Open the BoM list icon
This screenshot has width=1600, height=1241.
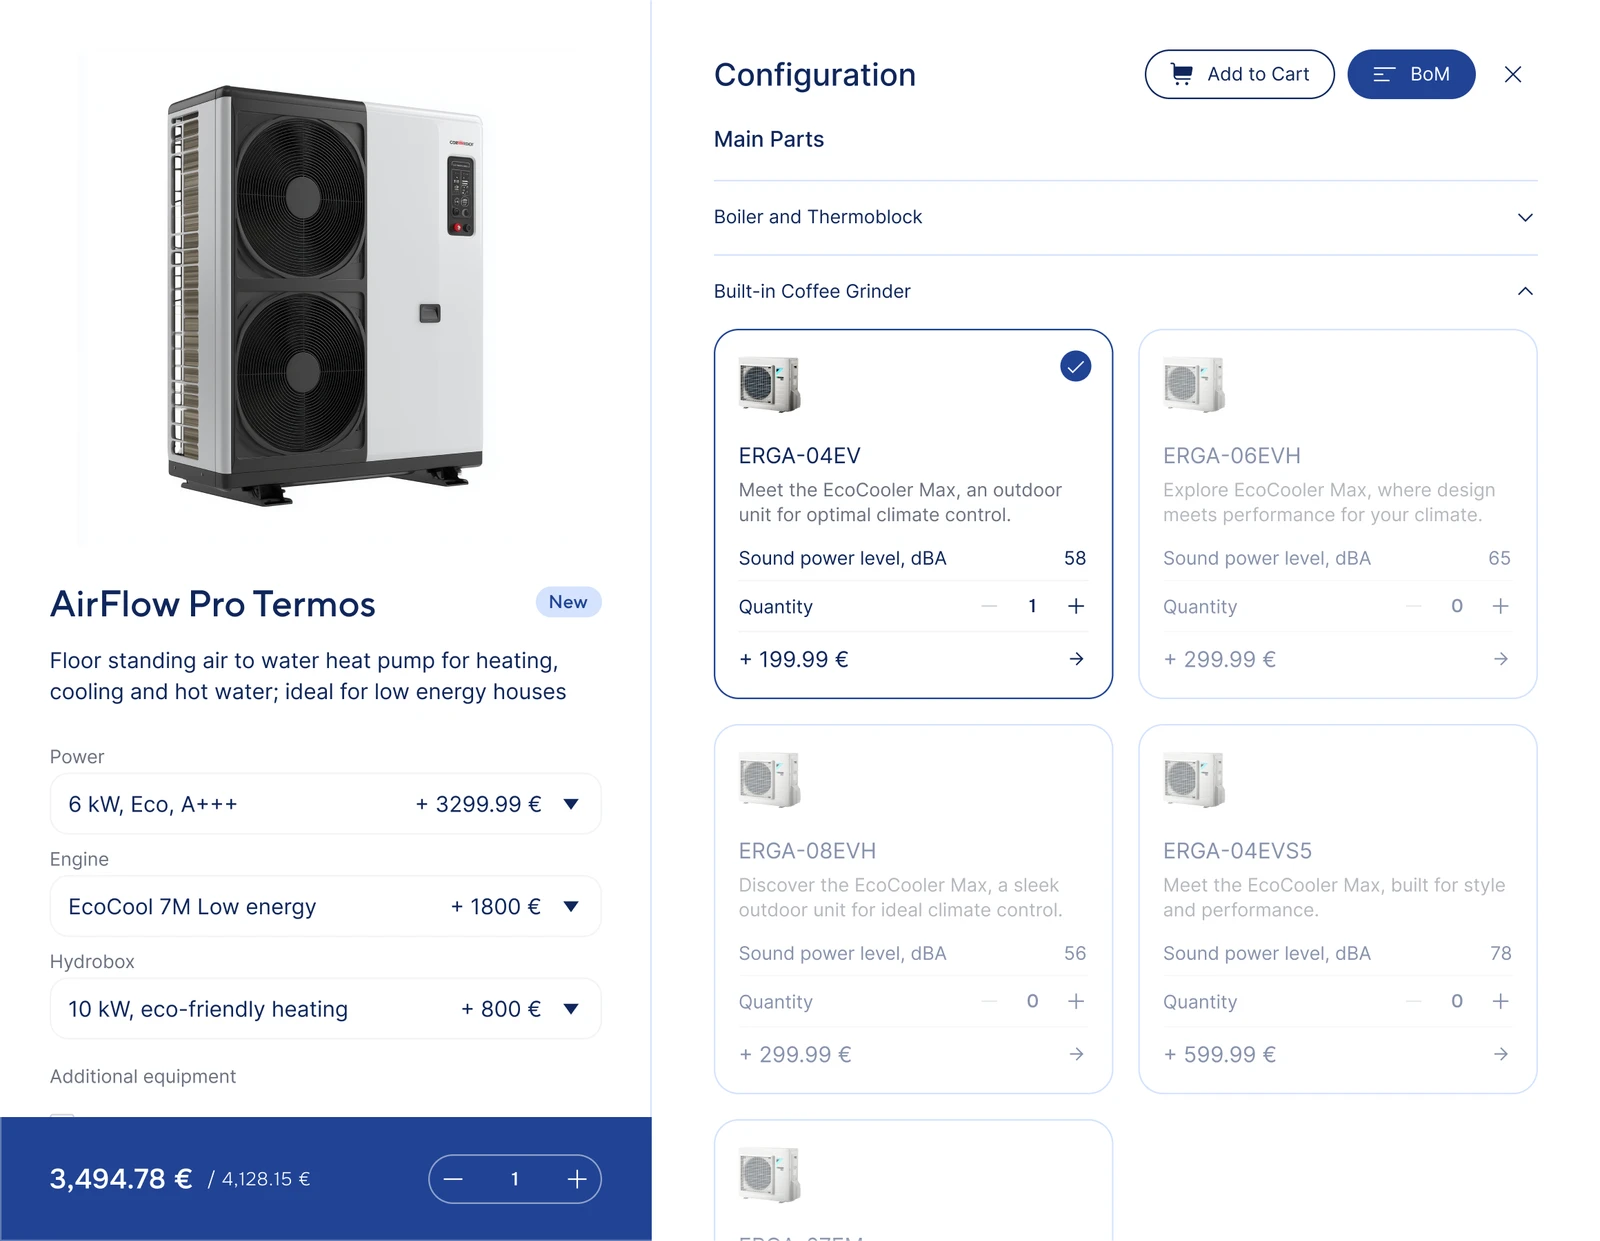click(x=1385, y=74)
